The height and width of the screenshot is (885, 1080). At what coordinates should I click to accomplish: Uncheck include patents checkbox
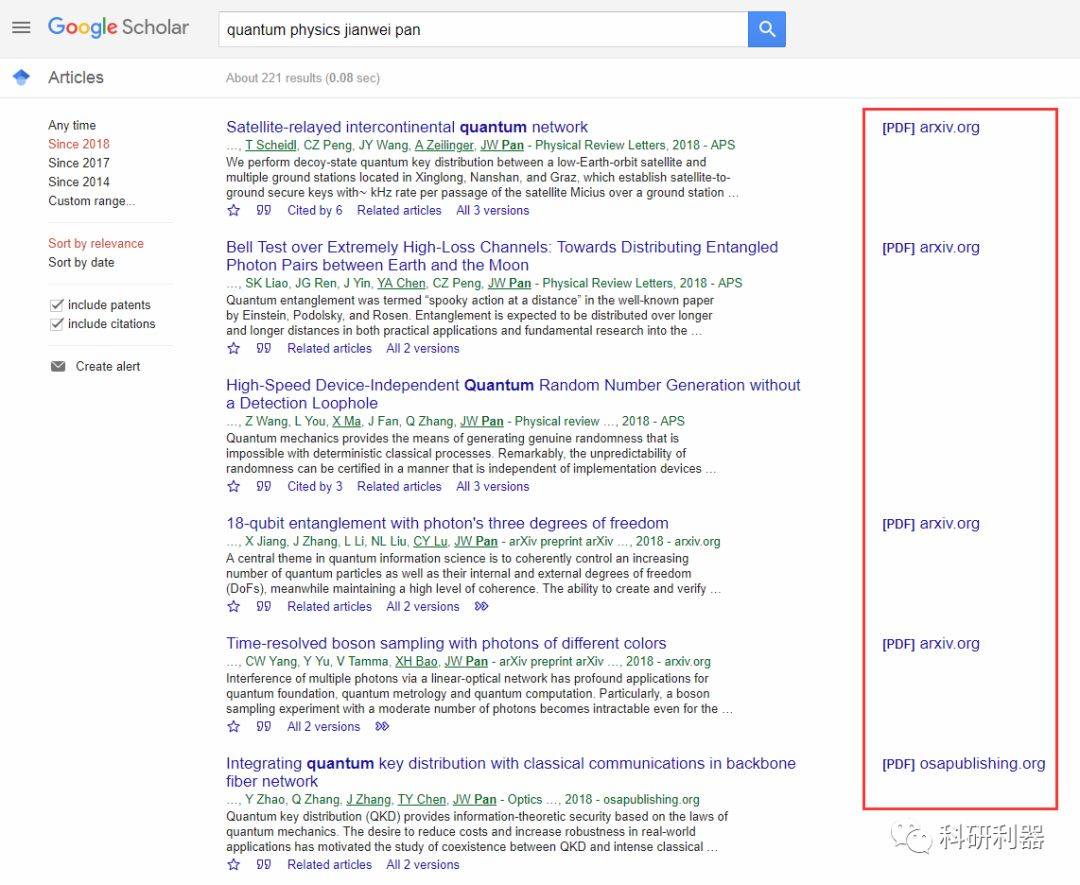(x=57, y=305)
